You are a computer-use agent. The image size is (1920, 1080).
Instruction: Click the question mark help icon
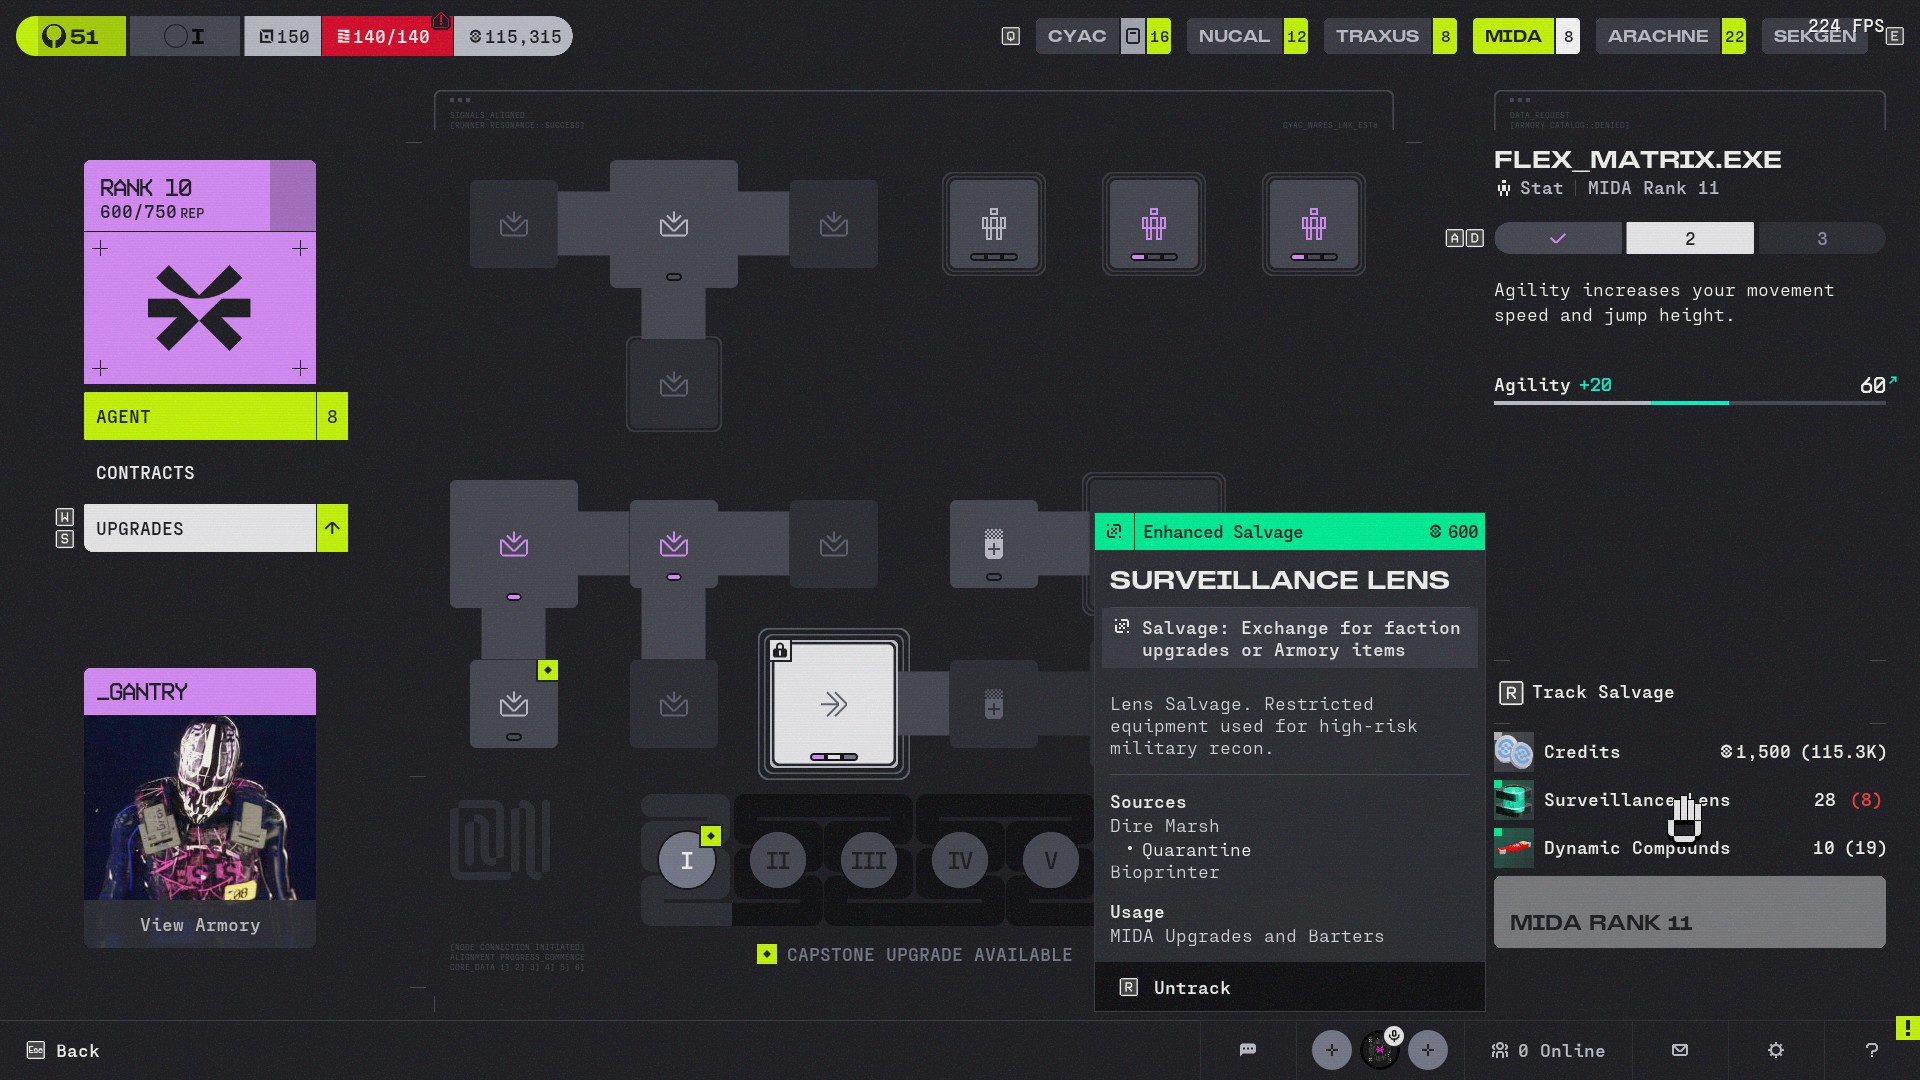coord(1872,1050)
